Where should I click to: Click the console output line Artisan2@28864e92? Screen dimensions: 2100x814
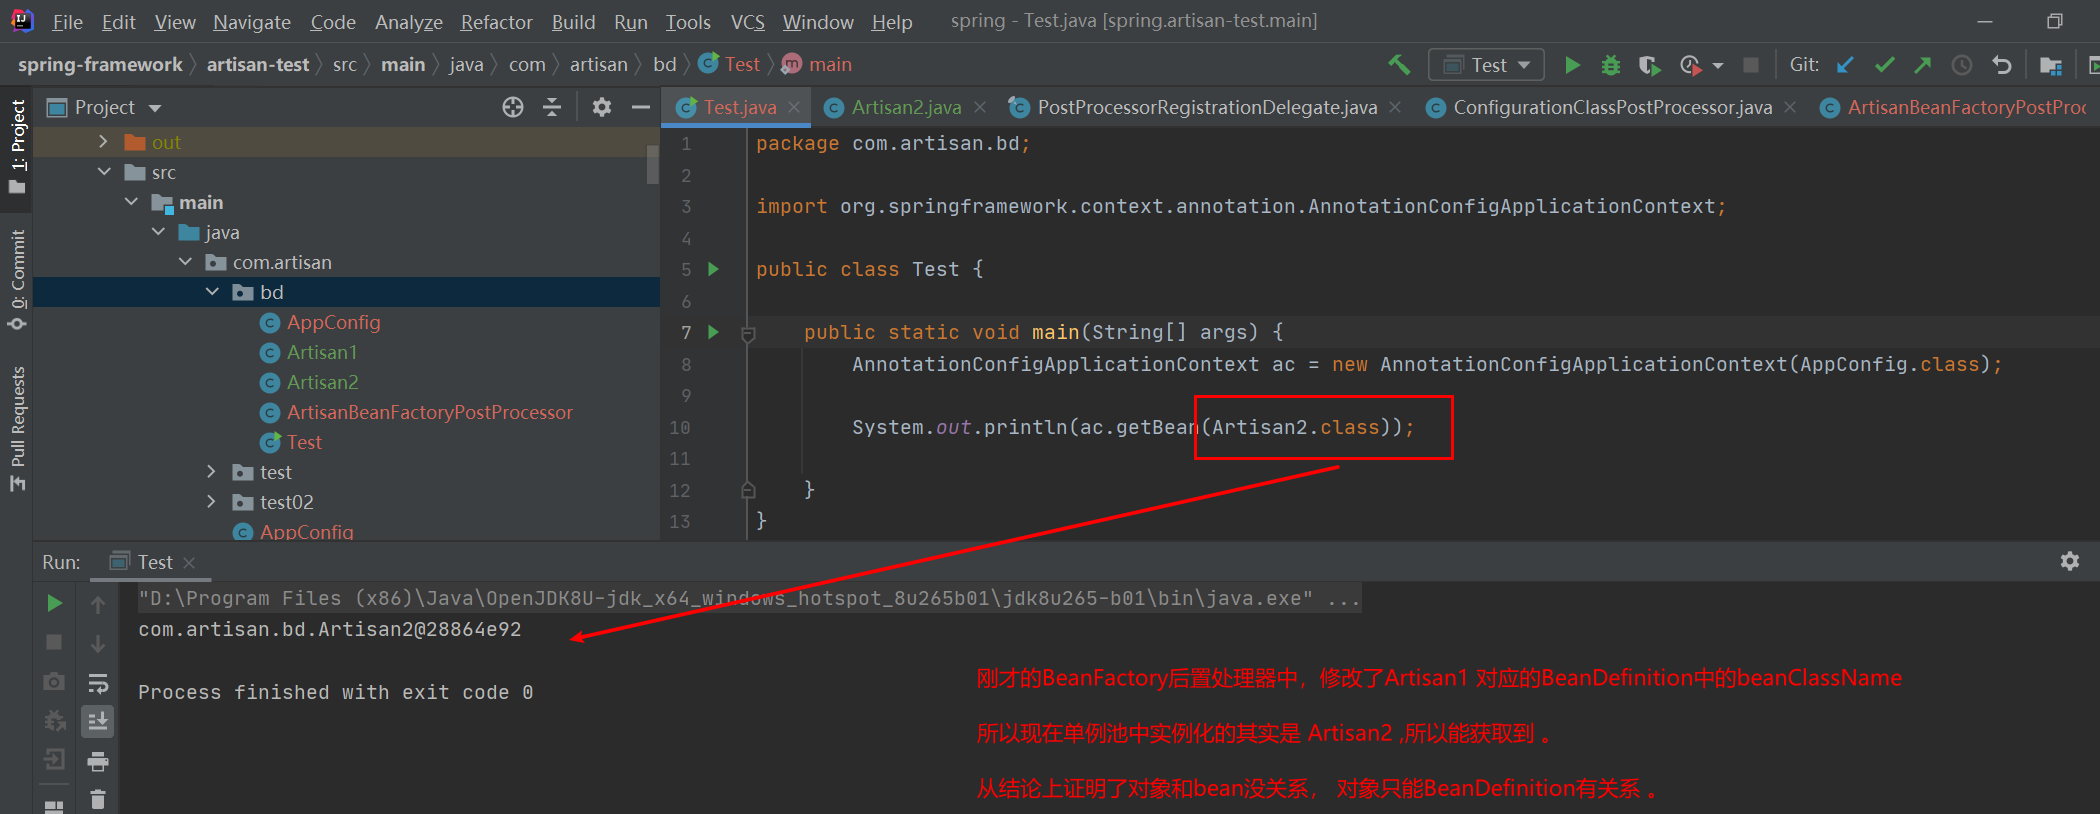[x=330, y=630]
